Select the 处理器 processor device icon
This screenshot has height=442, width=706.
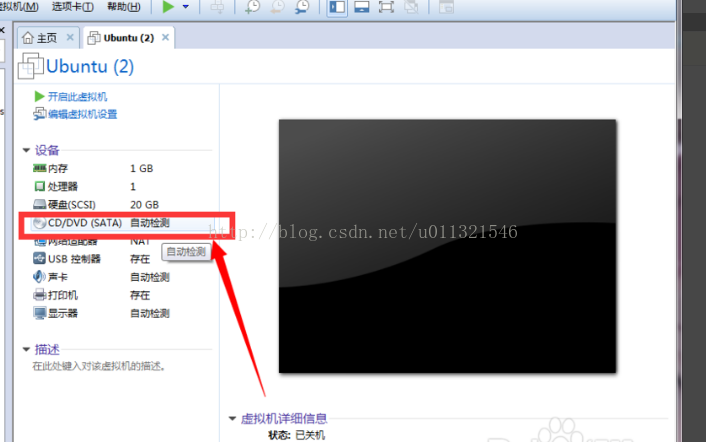tap(40, 186)
